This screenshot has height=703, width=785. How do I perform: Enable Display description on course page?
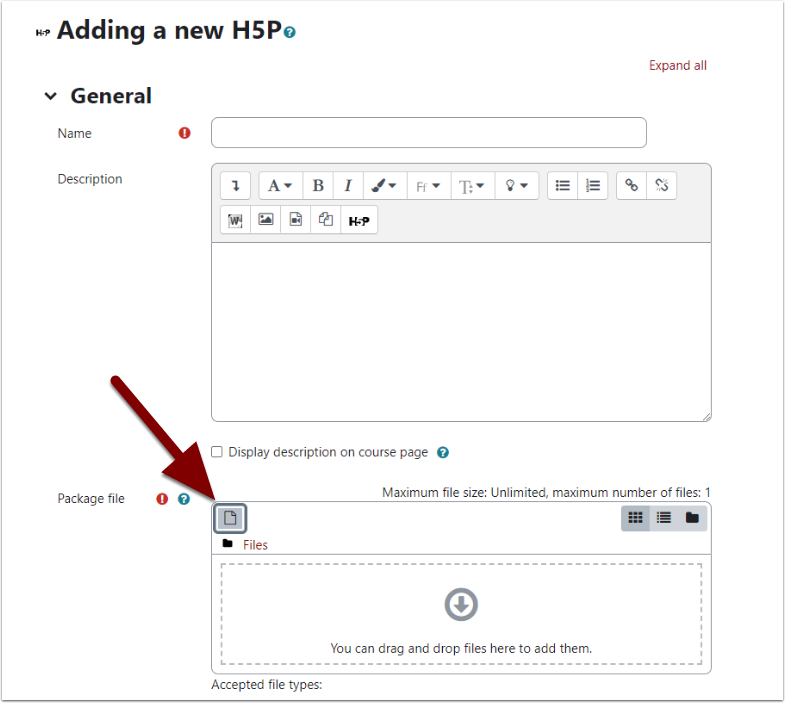point(218,452)
